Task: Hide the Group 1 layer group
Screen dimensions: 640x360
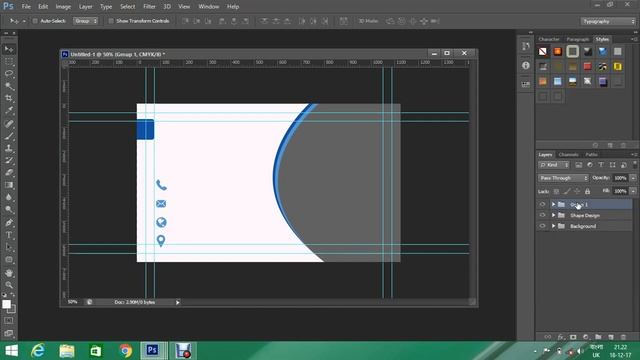Action: (x=542, y=204)
